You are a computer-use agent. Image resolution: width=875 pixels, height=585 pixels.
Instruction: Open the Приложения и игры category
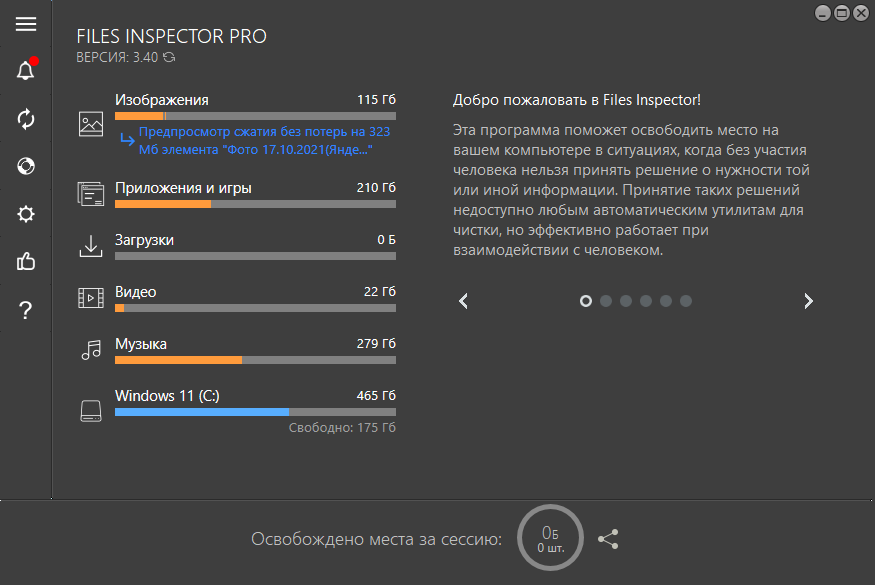click(x=183, y=188)
